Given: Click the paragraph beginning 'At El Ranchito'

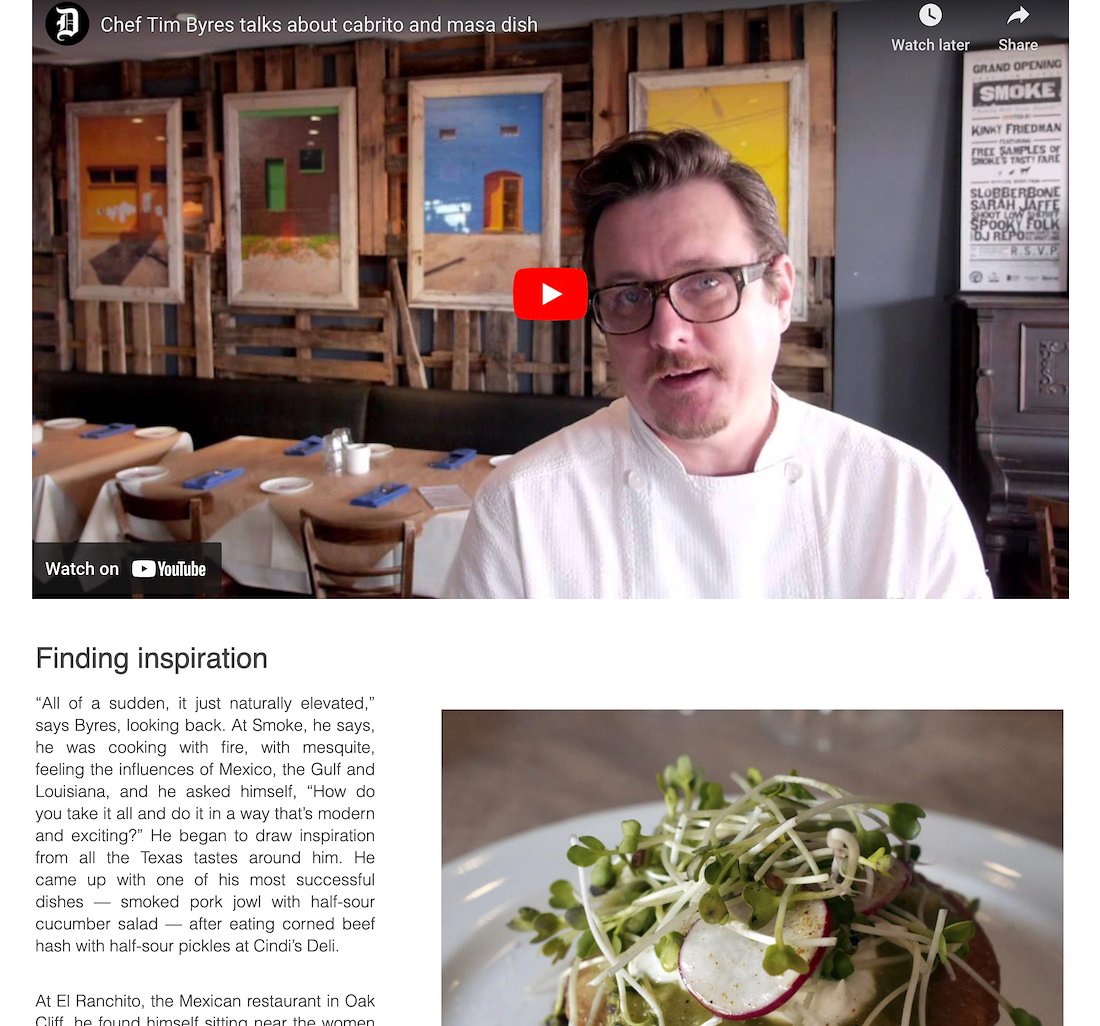Looking at the screenshot, I should pos(205,1010).
